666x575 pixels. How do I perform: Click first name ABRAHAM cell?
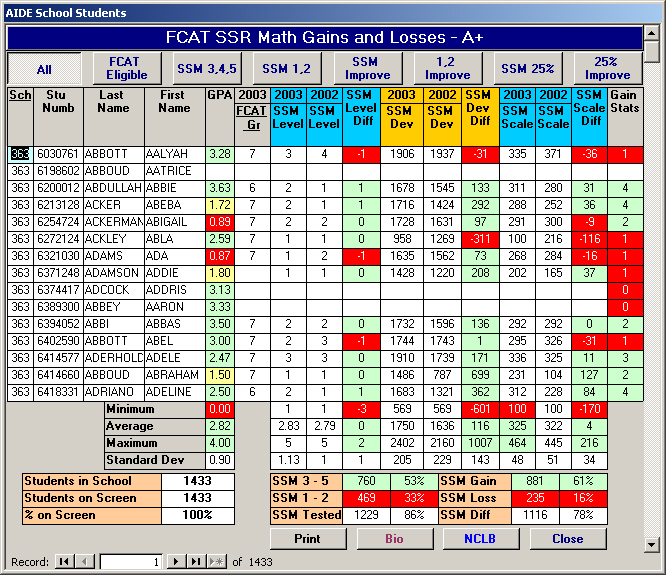pyautogui.click(x=174, y=375)
